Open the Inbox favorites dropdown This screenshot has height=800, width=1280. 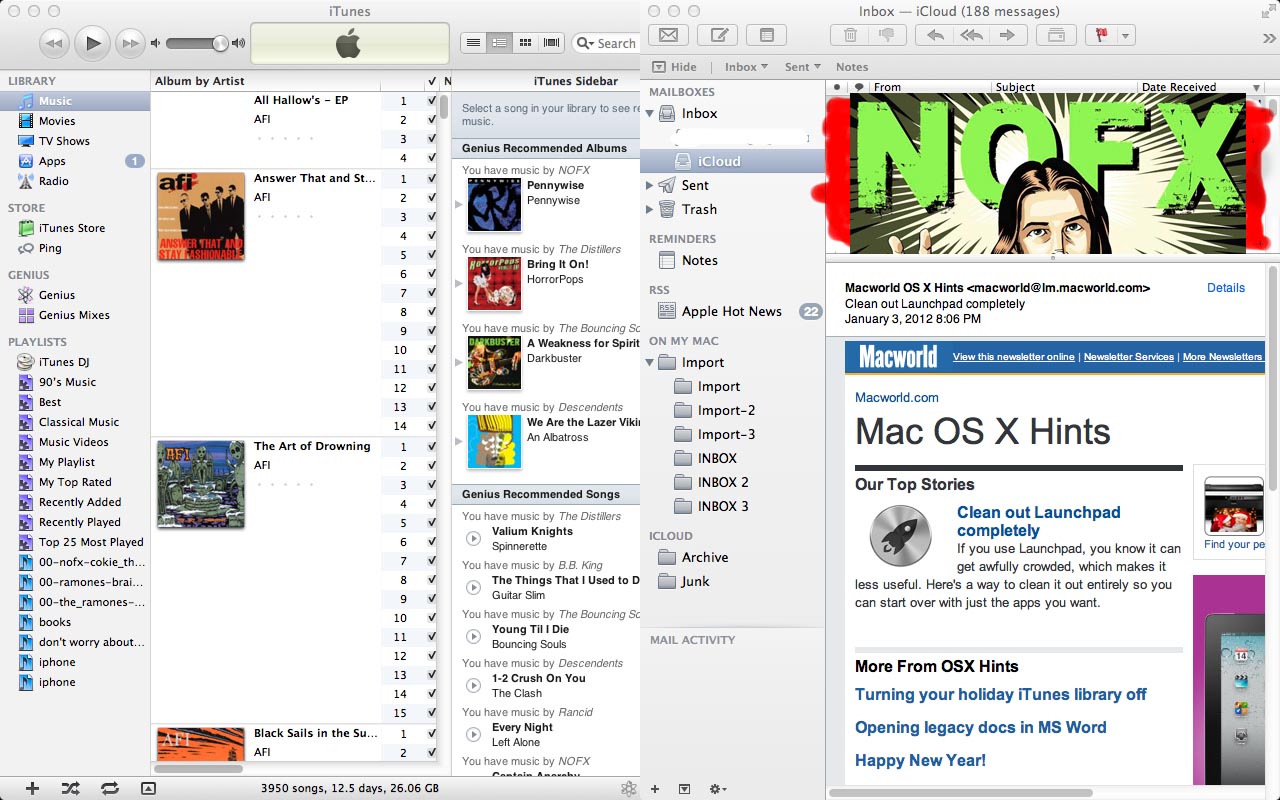click(x=746, y=67)
